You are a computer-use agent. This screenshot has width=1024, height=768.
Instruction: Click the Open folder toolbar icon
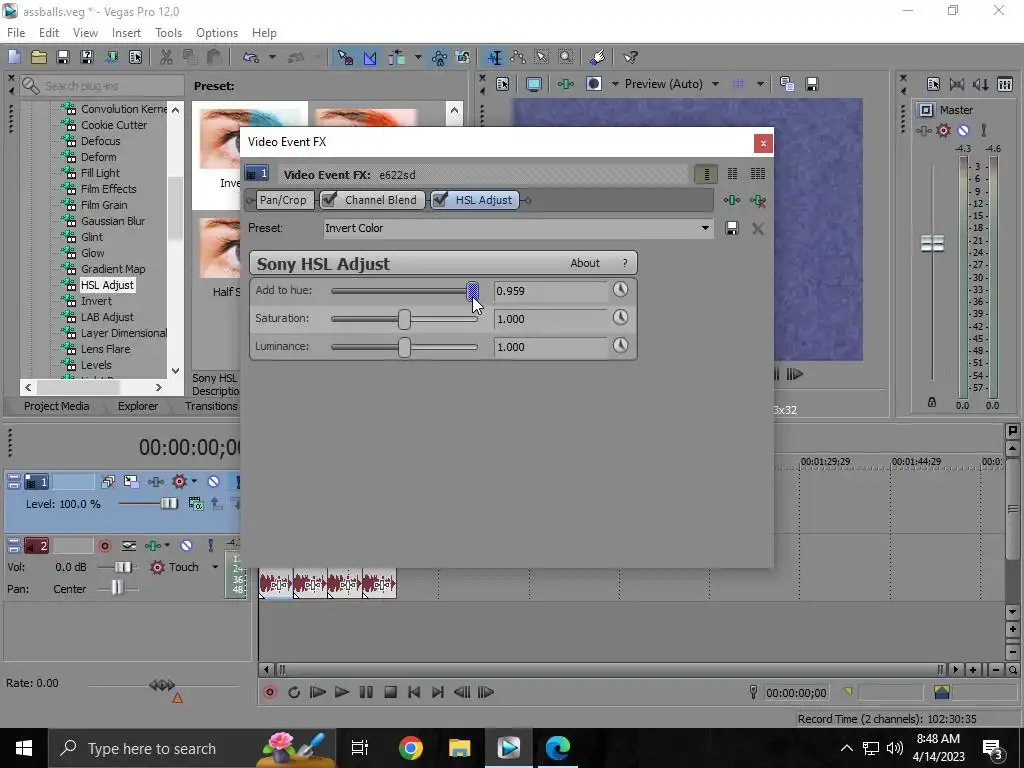point(39,57)
